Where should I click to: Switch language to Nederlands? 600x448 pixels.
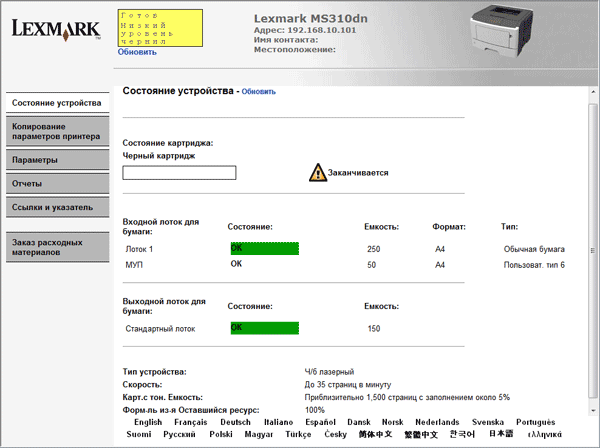click(437, 422)
